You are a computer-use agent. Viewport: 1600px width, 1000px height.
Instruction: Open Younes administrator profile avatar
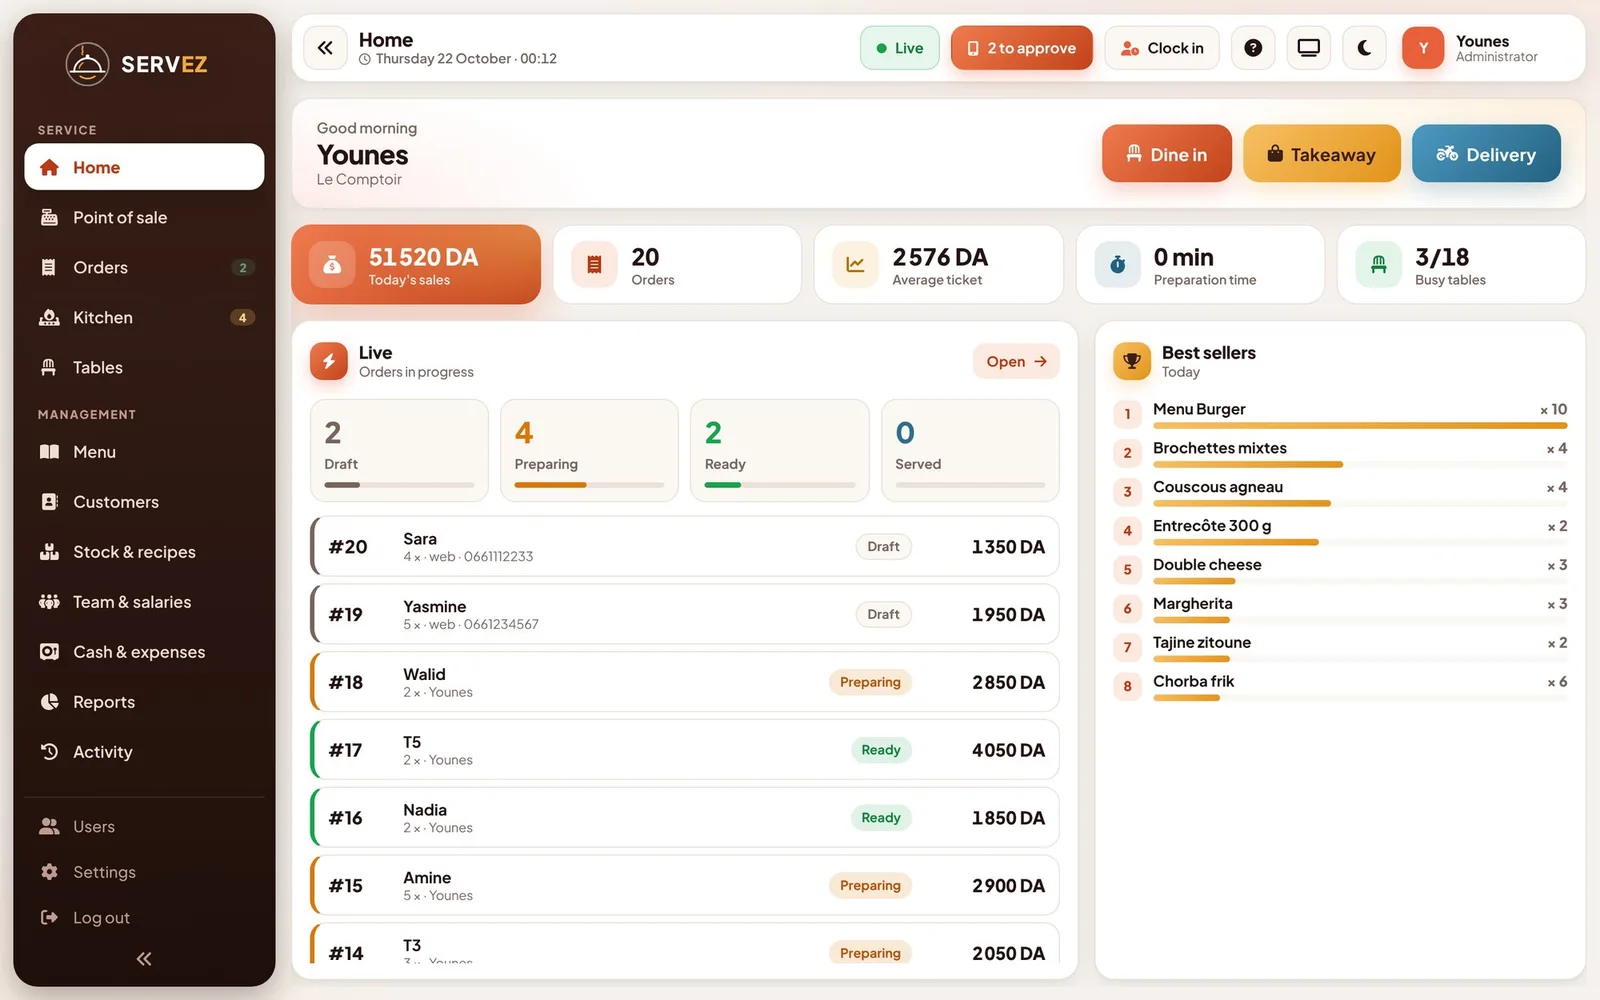[1423, 48]
